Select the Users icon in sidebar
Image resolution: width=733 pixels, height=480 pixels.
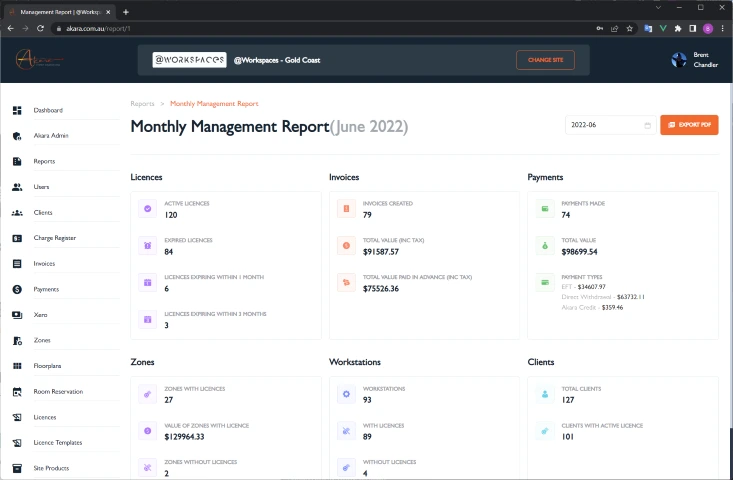pyautogui.click(x=17, y=187)
